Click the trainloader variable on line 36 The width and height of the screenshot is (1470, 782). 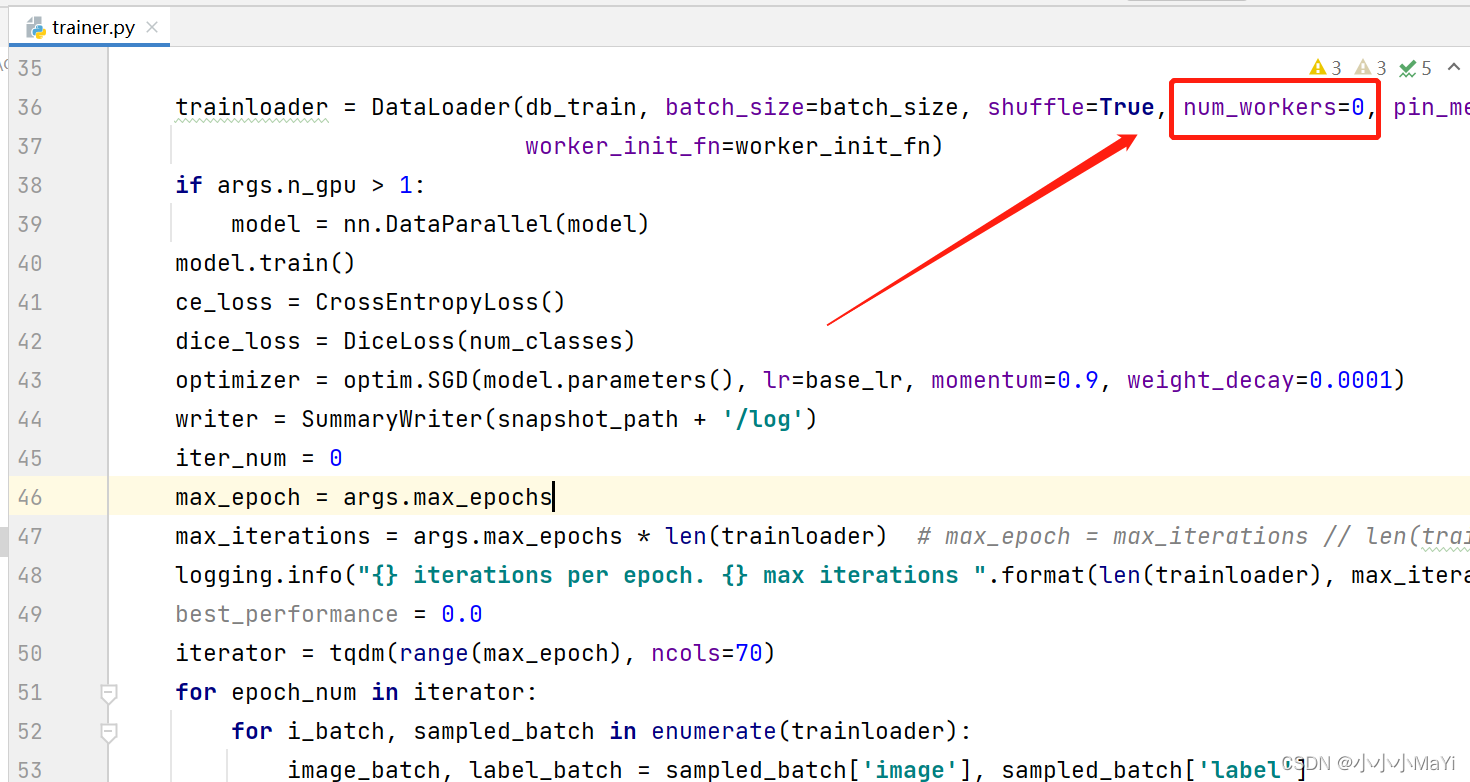(x=252, y=107)
